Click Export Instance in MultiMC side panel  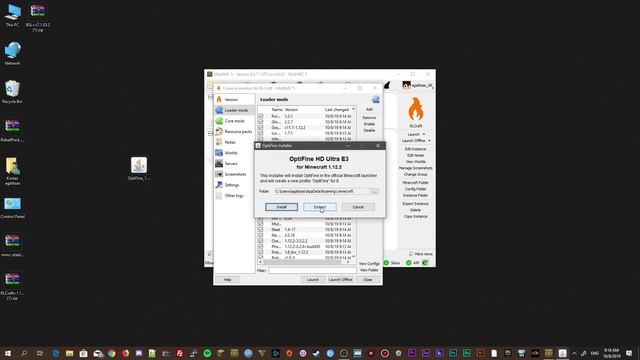tap(416, 204)
